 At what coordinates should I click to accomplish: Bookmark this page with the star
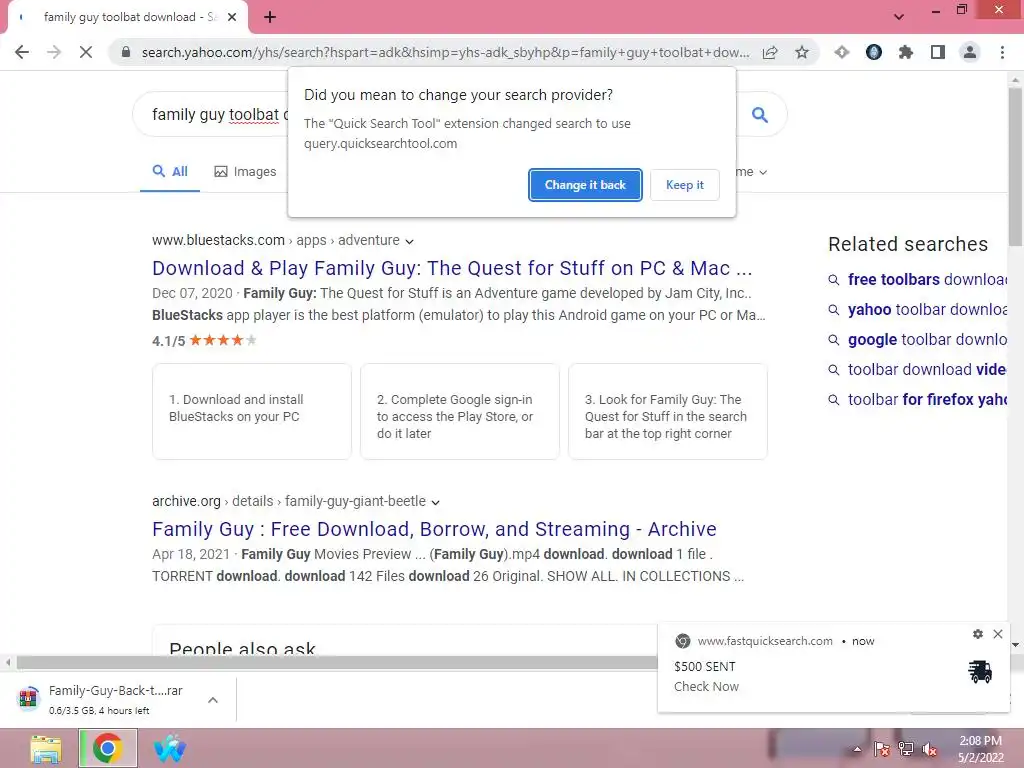pyautogui.click(x=802, y=52)
